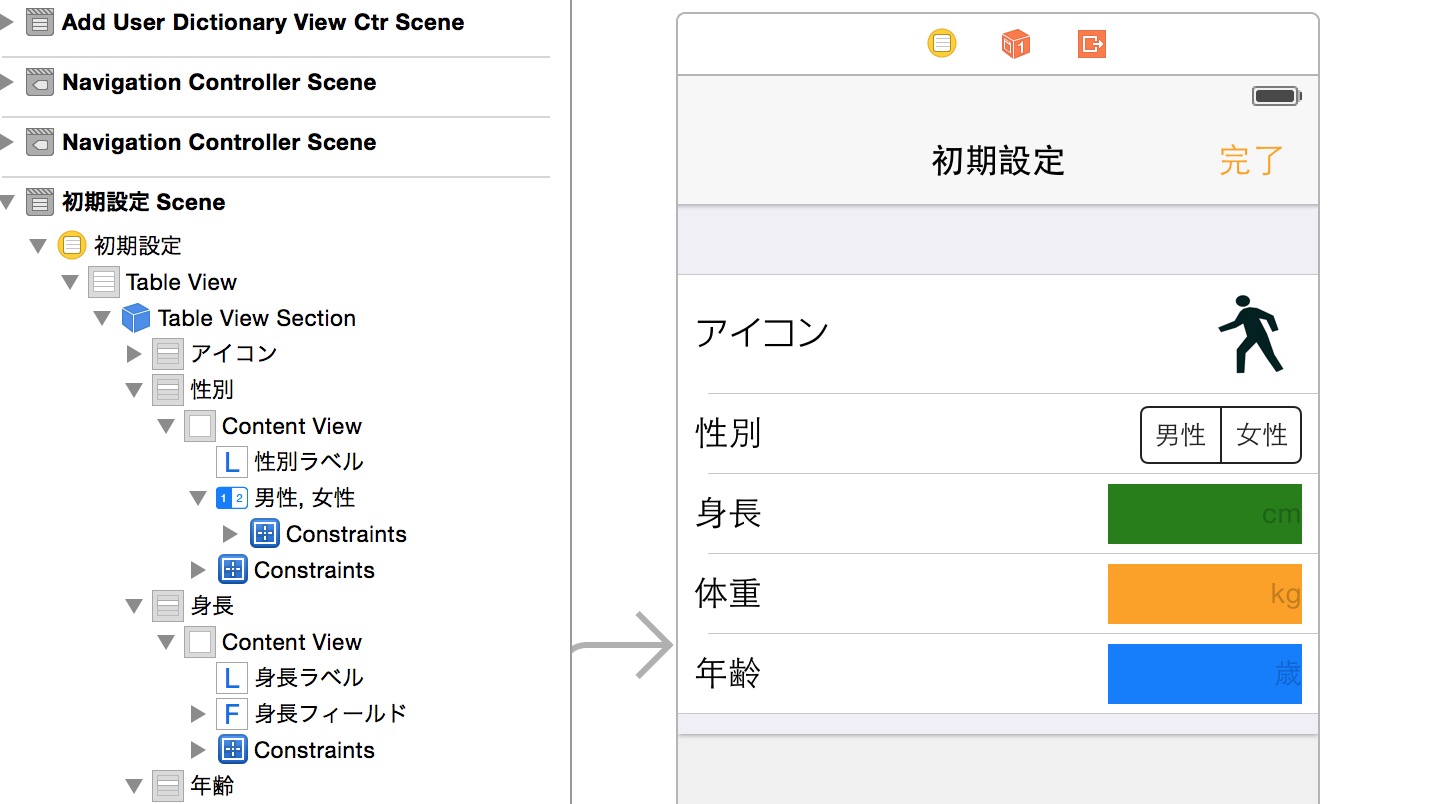Click the 性別 cell icon in outline
1456x804 pixels.
tap(168, 389)
